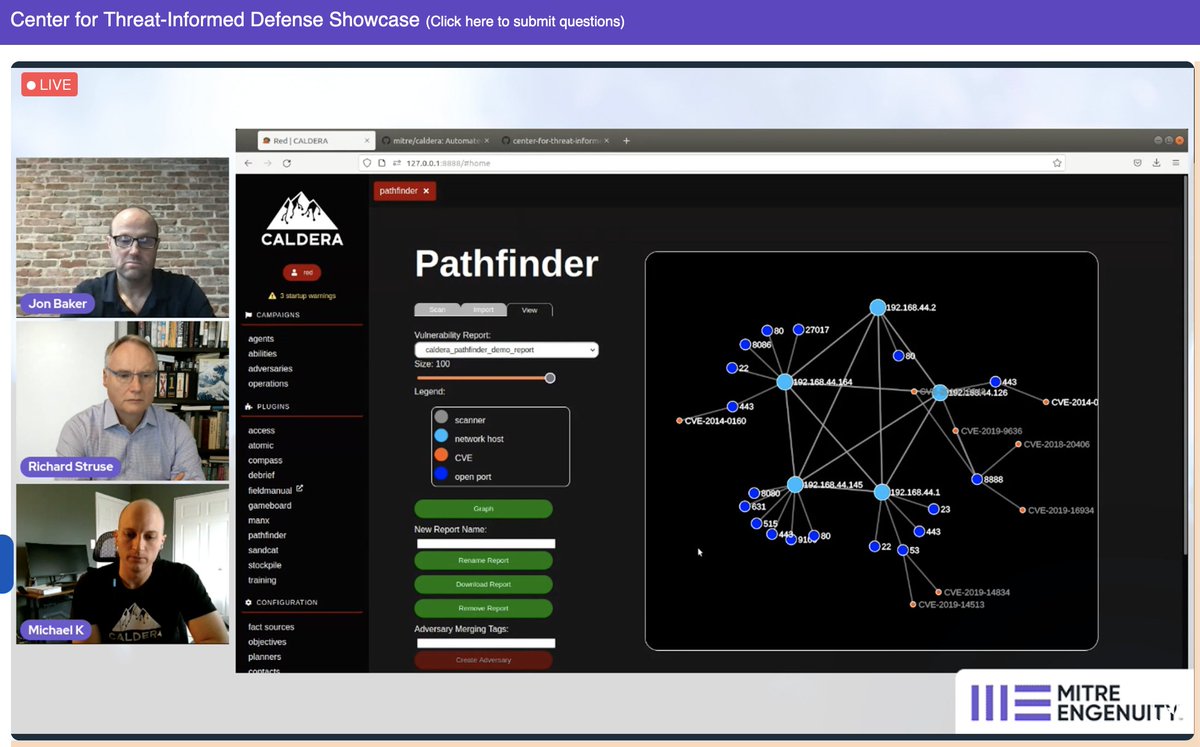Image resolution: width=1200 pixels, height=747 pixels.
Task: Click the CVE-2018-20406 node
Action: point(1019,444)
